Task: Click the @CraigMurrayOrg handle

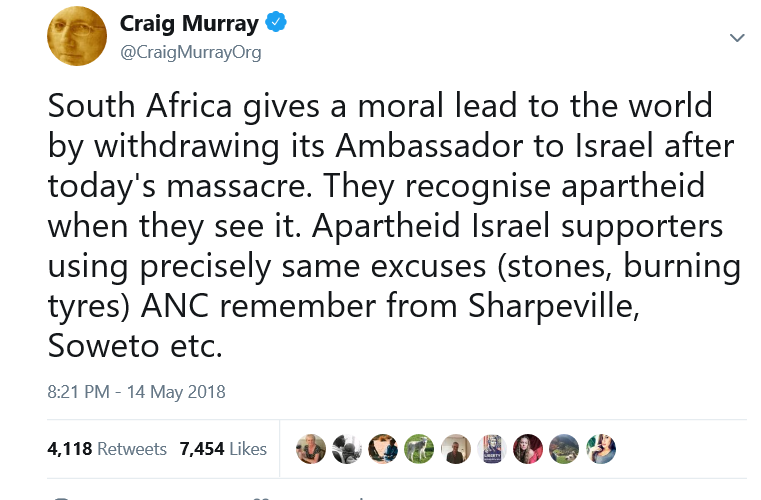Action: [x=190, y=52]
